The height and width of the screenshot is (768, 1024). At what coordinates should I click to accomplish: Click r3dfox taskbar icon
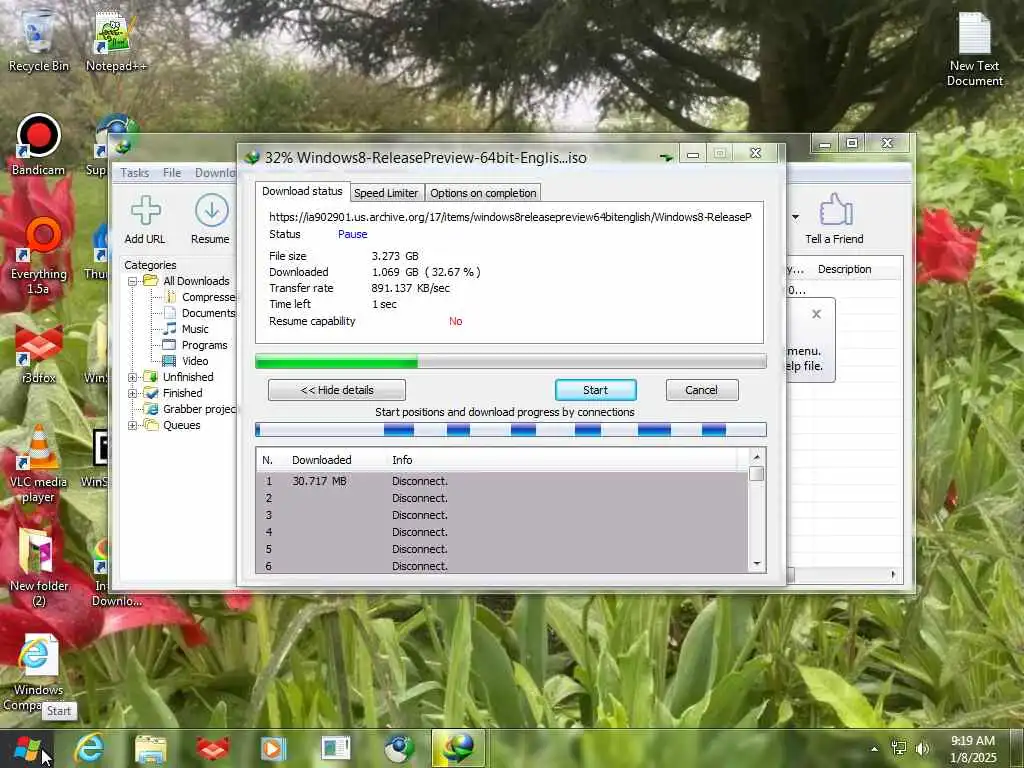tap(212, 748)
